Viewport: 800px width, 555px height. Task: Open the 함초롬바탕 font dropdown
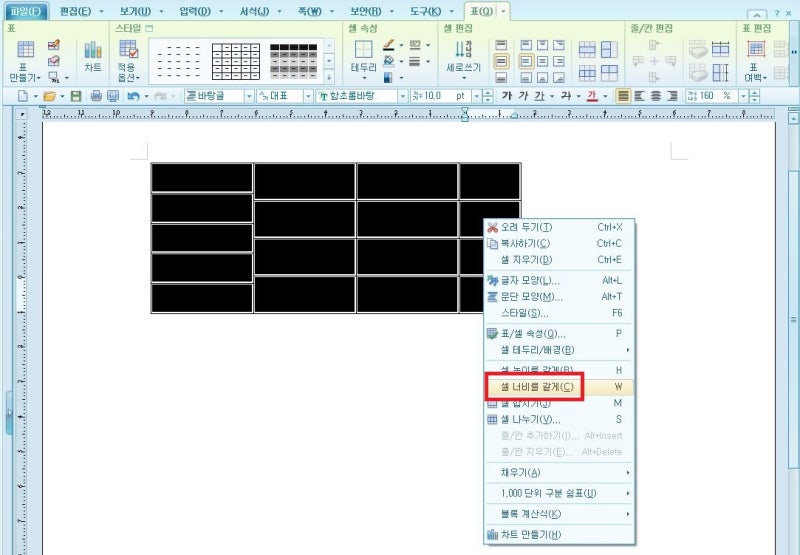(x=403, y=96)
